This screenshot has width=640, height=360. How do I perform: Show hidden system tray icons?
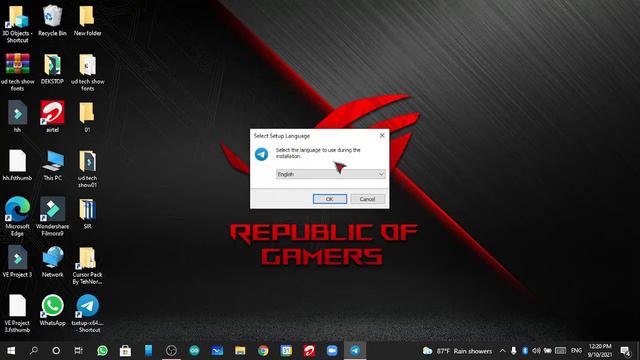(x=502, y=351)
